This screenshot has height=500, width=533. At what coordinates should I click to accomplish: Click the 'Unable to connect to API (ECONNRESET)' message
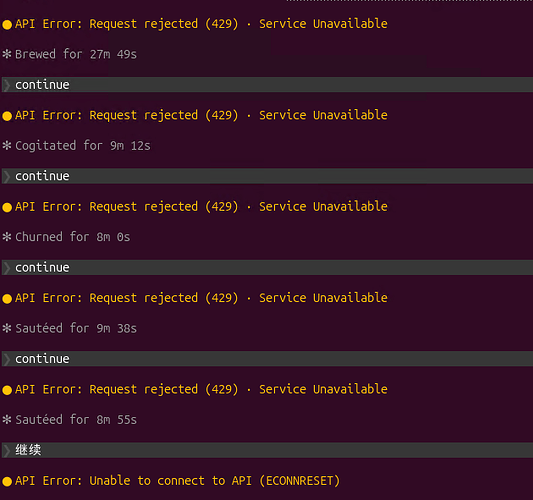[214, 481]
